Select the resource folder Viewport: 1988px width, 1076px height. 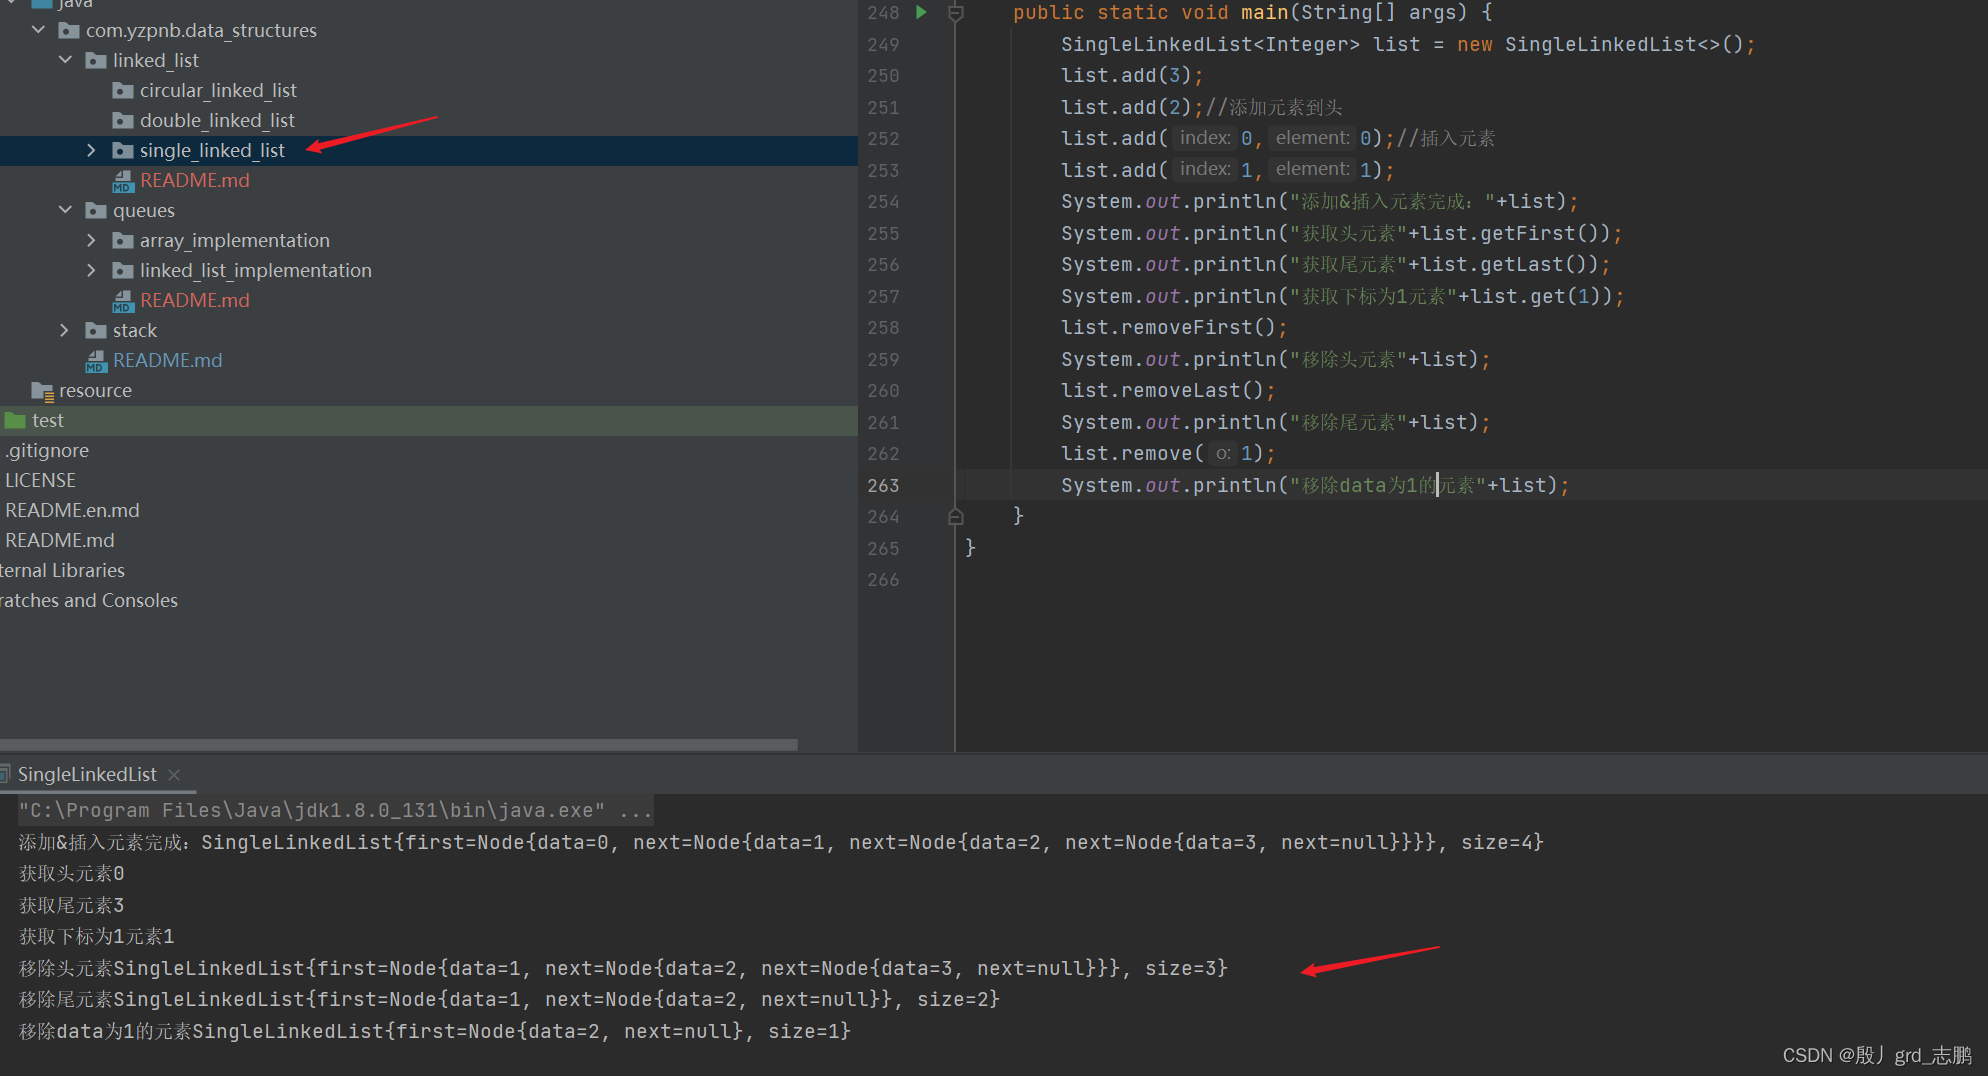pos(95,390)
